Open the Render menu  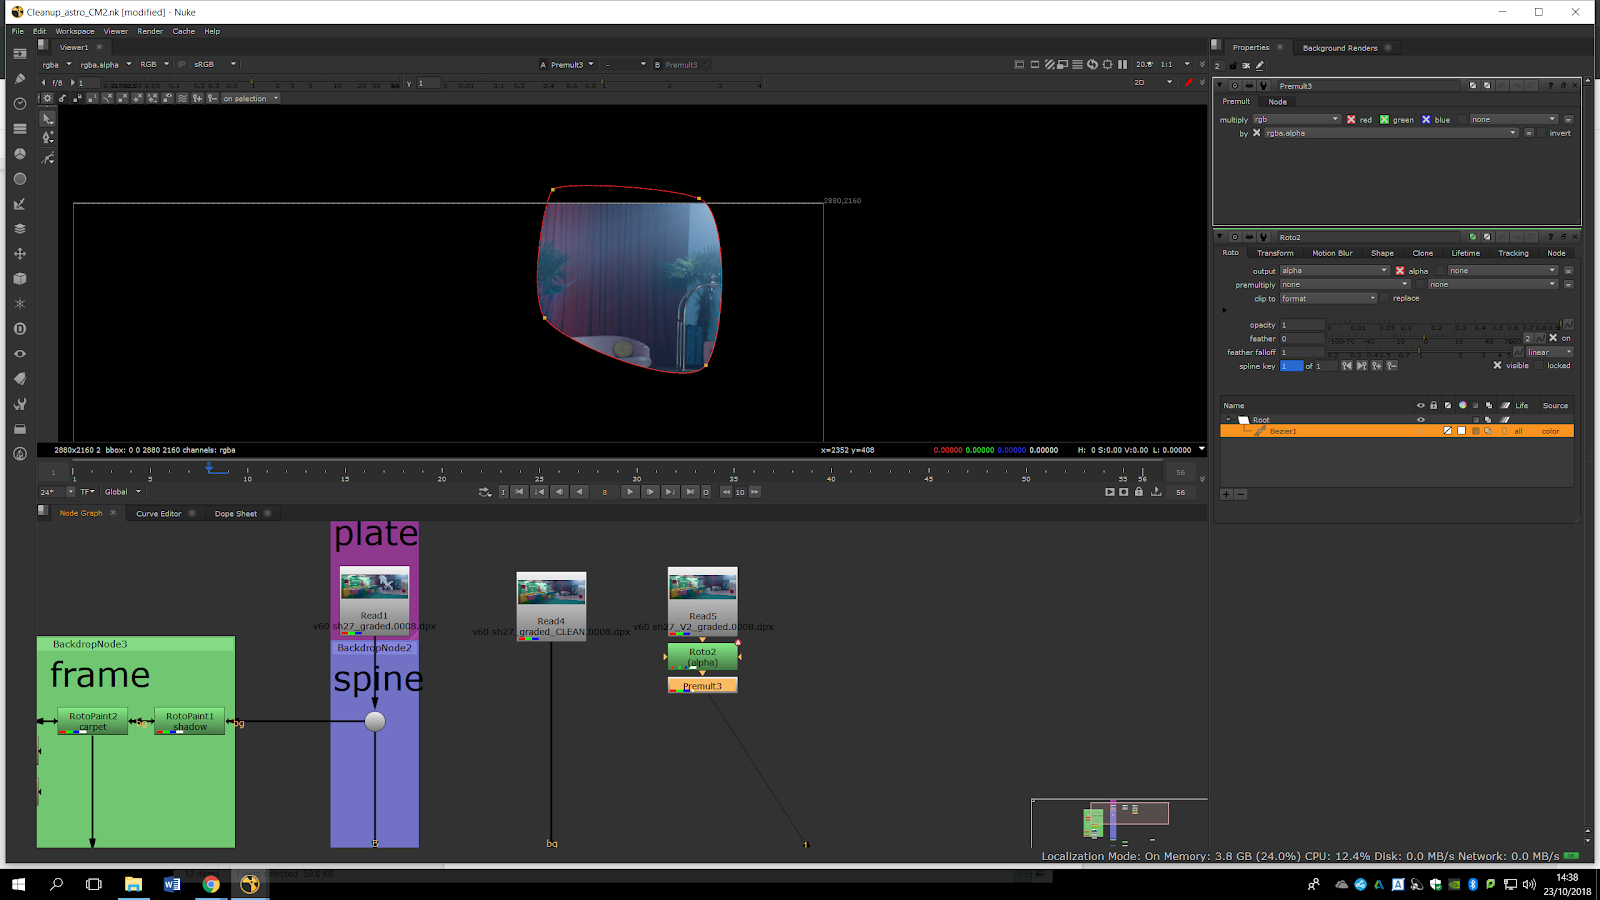(x=150, y=31)
